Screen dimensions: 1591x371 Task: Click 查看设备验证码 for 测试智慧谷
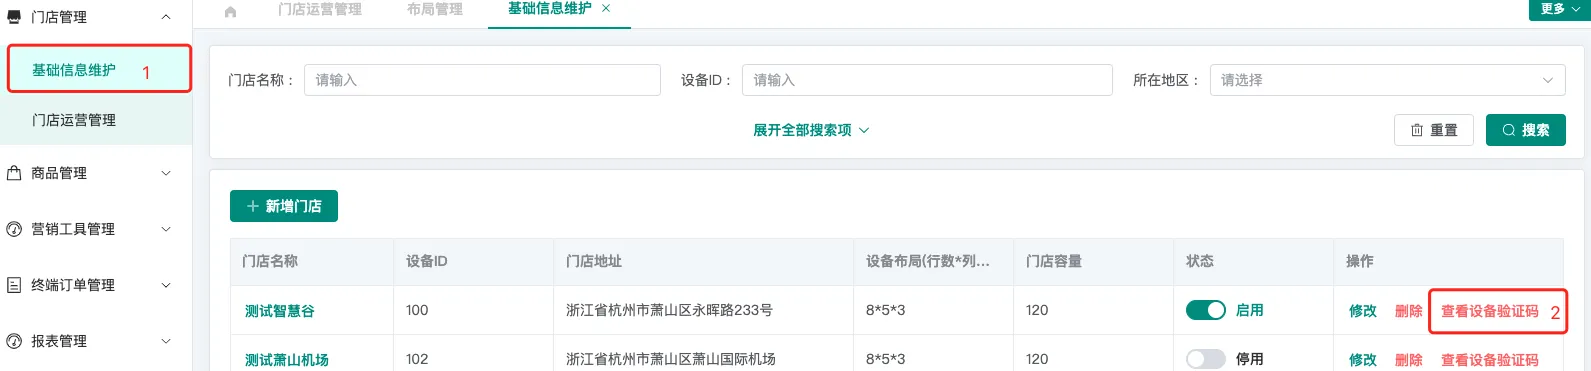(1490, 311)
